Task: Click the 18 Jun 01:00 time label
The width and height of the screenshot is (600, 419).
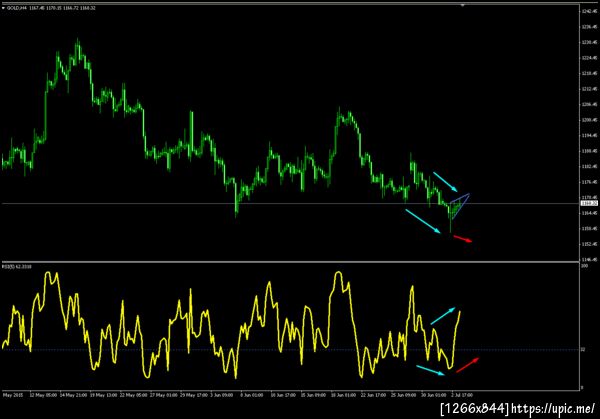Action: [344, 395]
